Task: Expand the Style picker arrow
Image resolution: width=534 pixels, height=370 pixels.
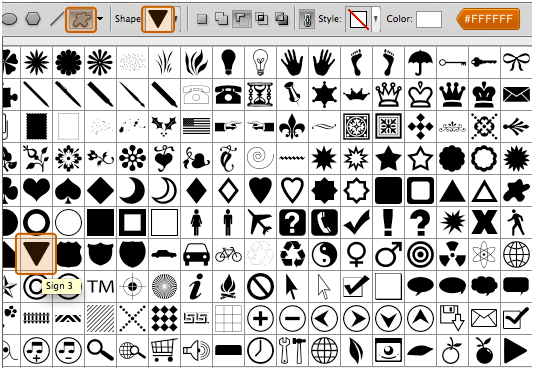Action: click(x=376, y=19)
